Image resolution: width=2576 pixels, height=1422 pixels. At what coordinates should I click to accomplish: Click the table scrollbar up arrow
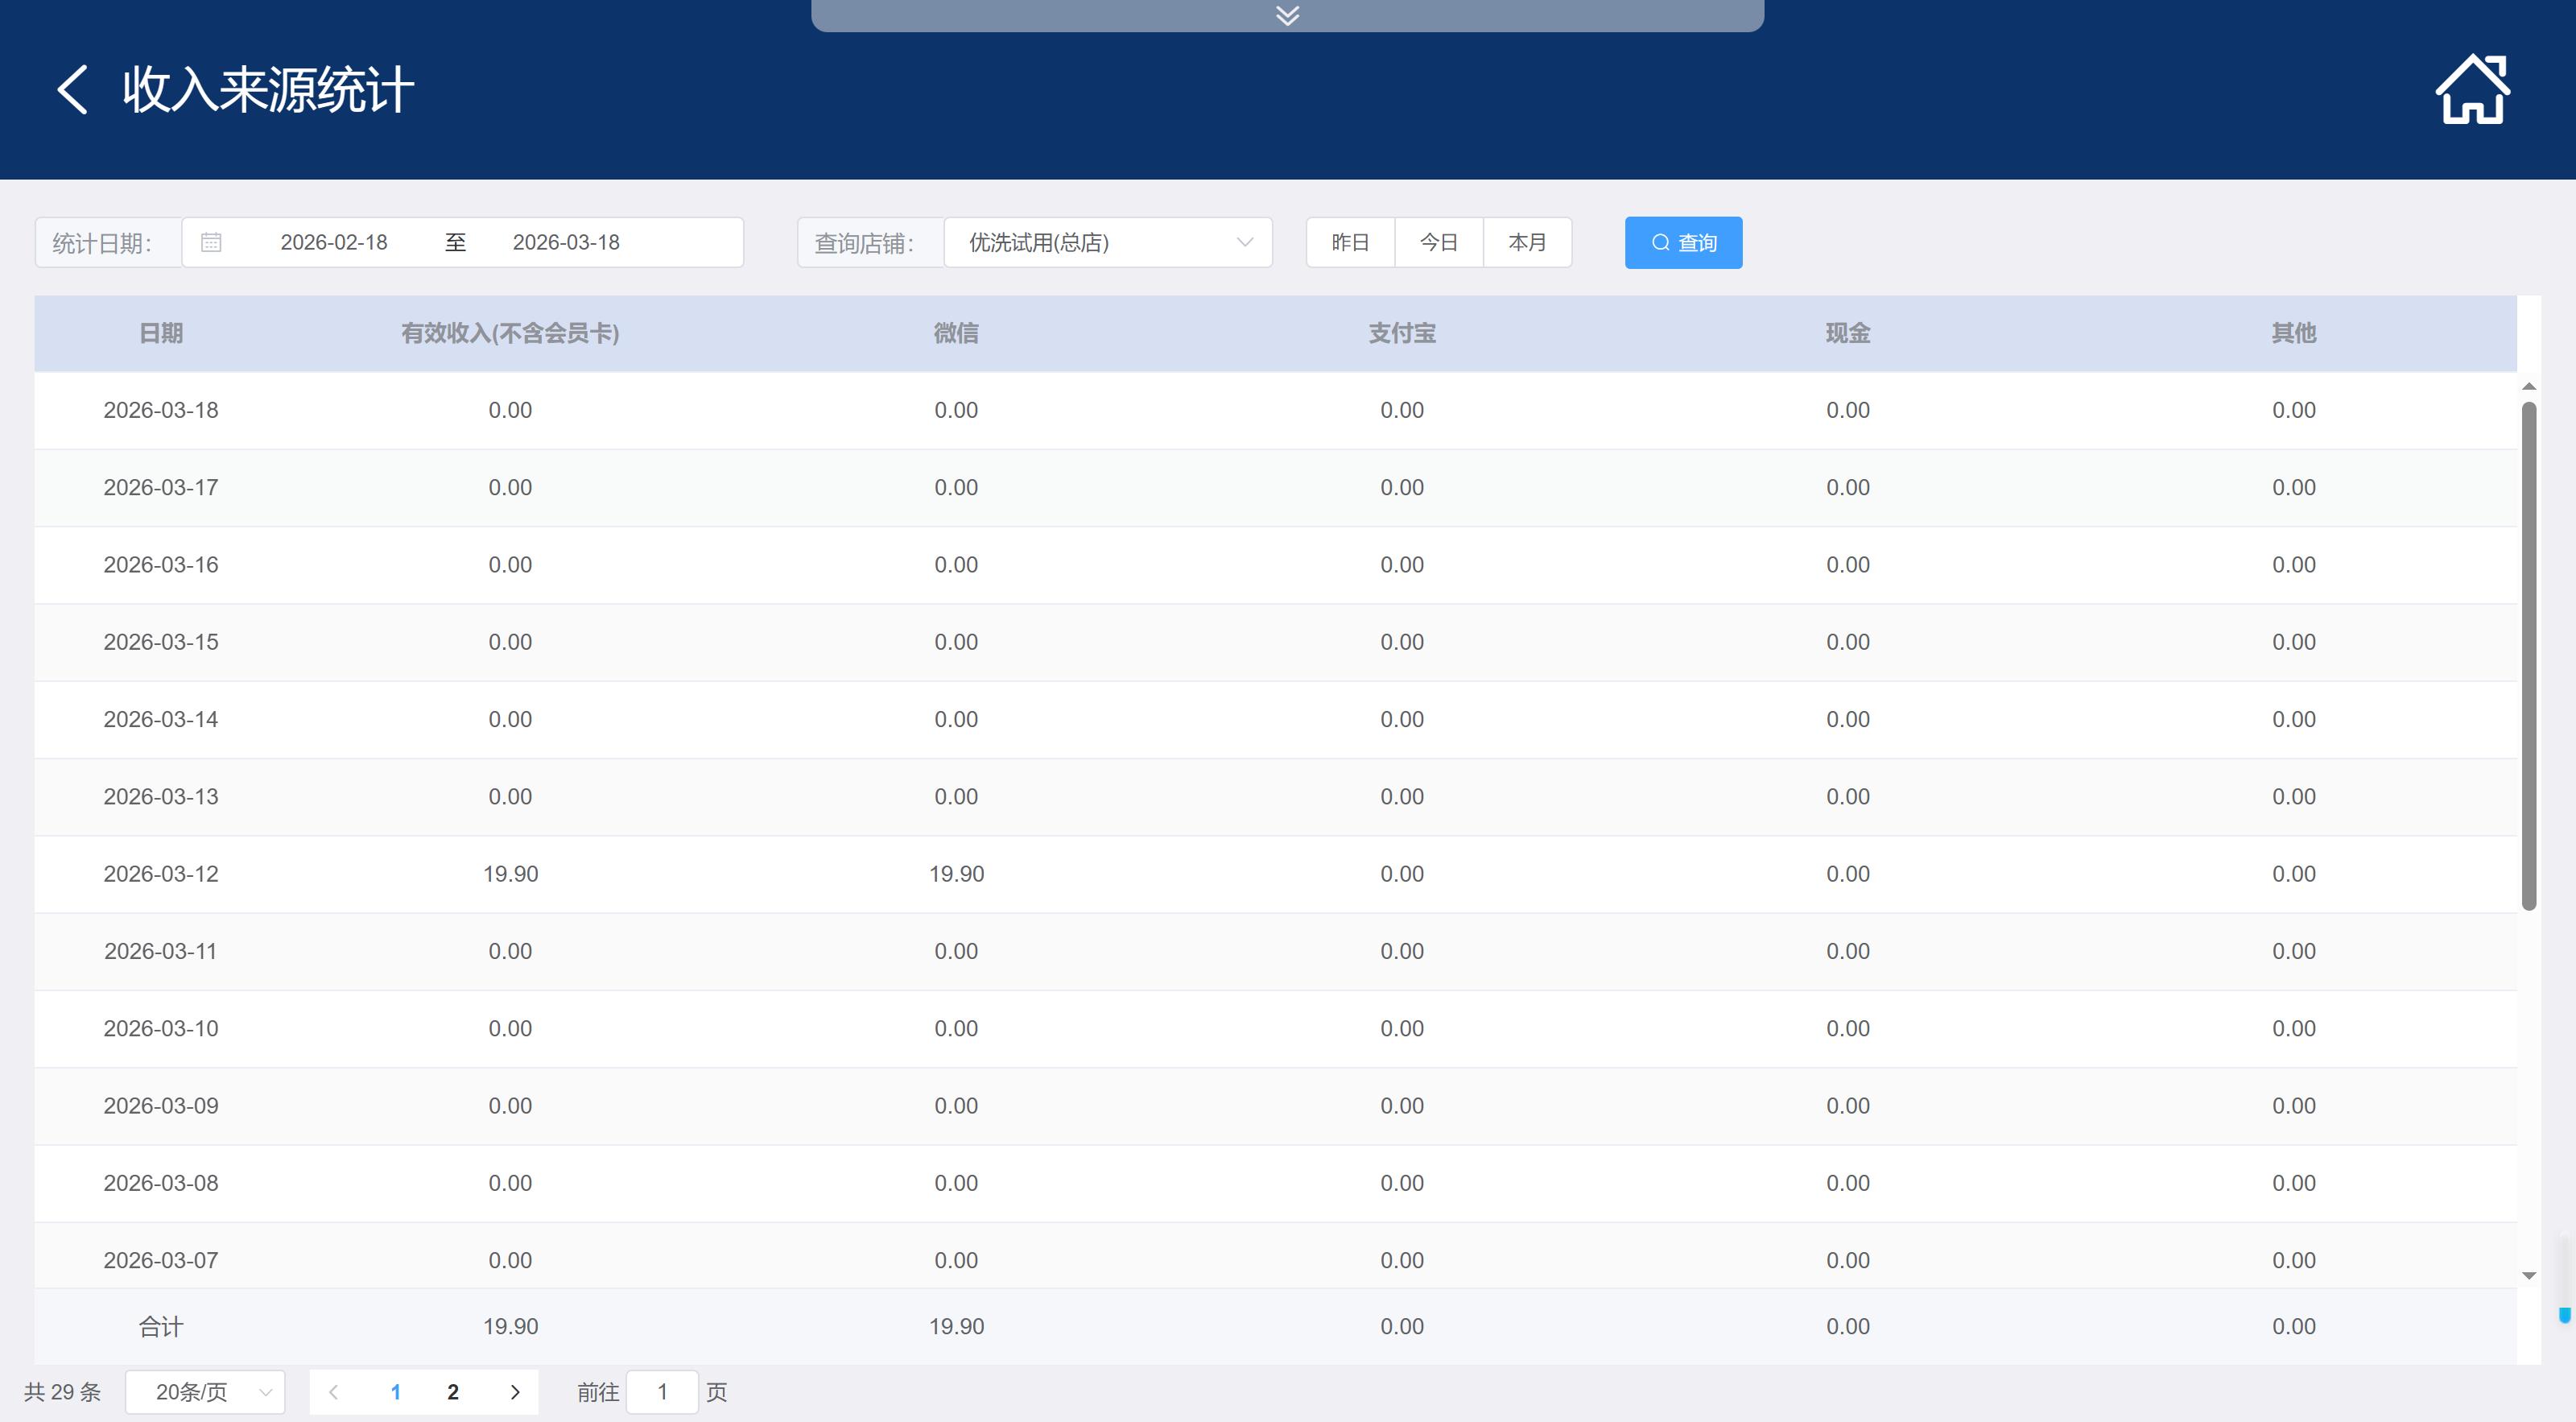point(2529,387)
